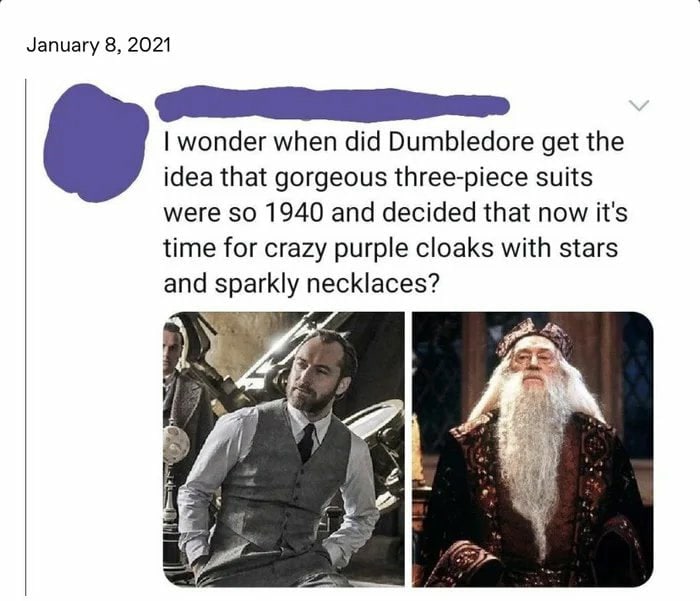Click the black tie in left photo
The image size is (700, 601).
pyautogui.click(x=306, y=443)
